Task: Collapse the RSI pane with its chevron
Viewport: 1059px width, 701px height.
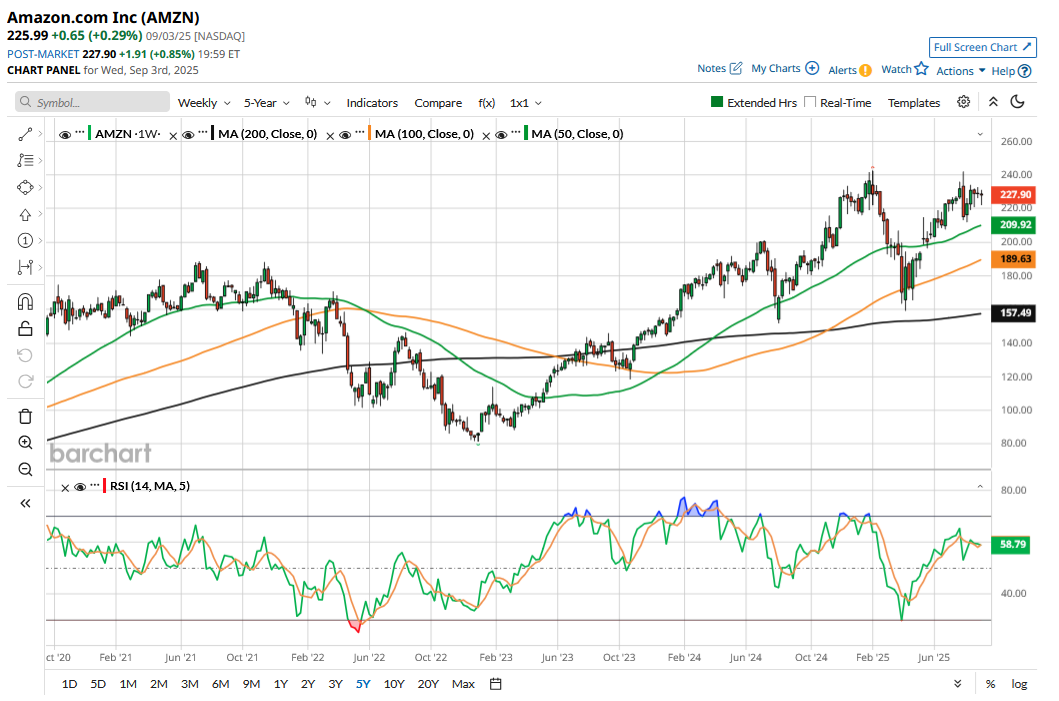Action: [980, 486]
